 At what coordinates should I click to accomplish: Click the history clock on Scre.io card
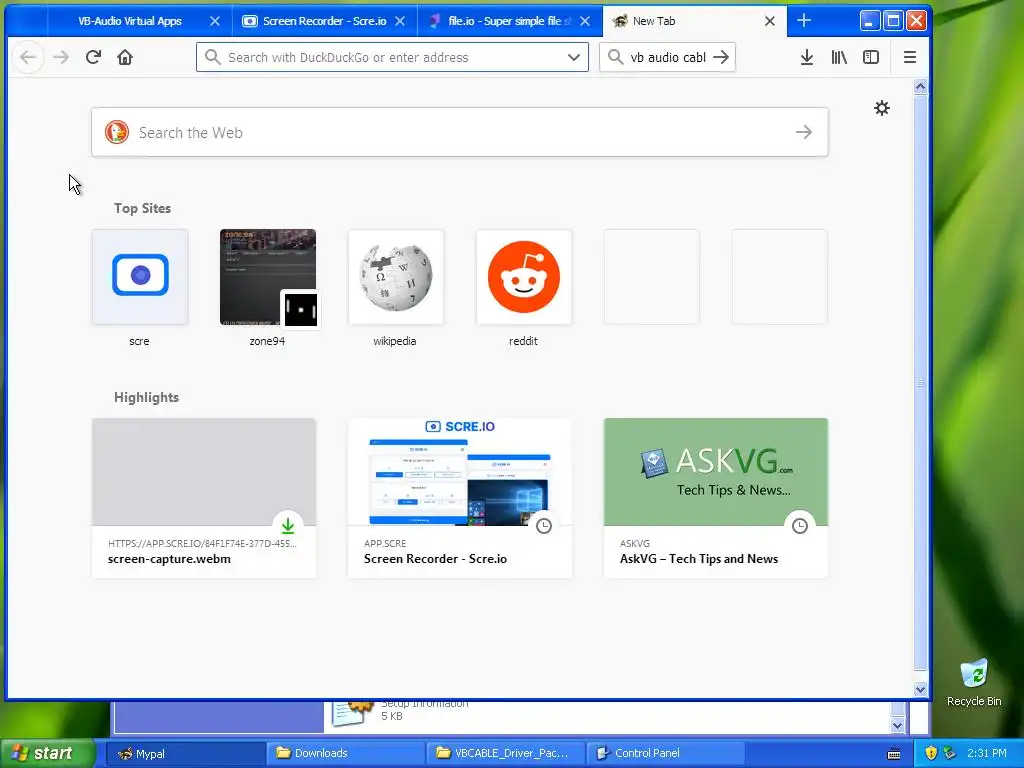(544, 526)
